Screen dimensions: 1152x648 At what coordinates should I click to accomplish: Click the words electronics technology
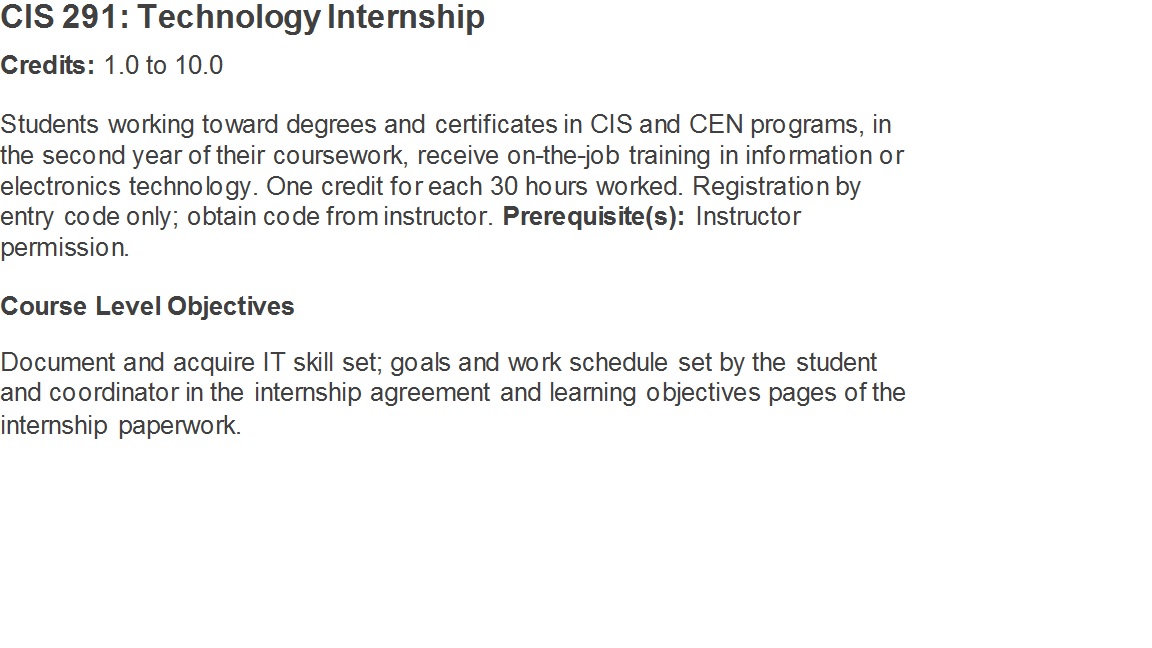[130, 187]
